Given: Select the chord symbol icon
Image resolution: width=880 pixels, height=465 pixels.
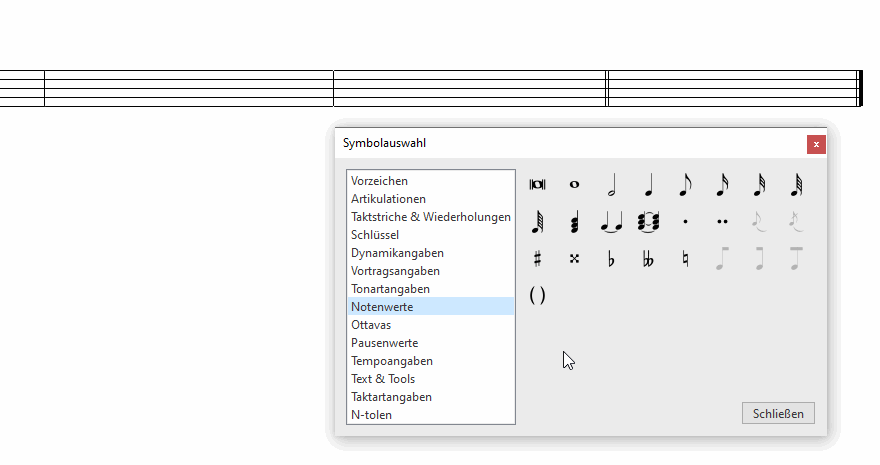Looking at the screenshot, I should pos(574,221).
